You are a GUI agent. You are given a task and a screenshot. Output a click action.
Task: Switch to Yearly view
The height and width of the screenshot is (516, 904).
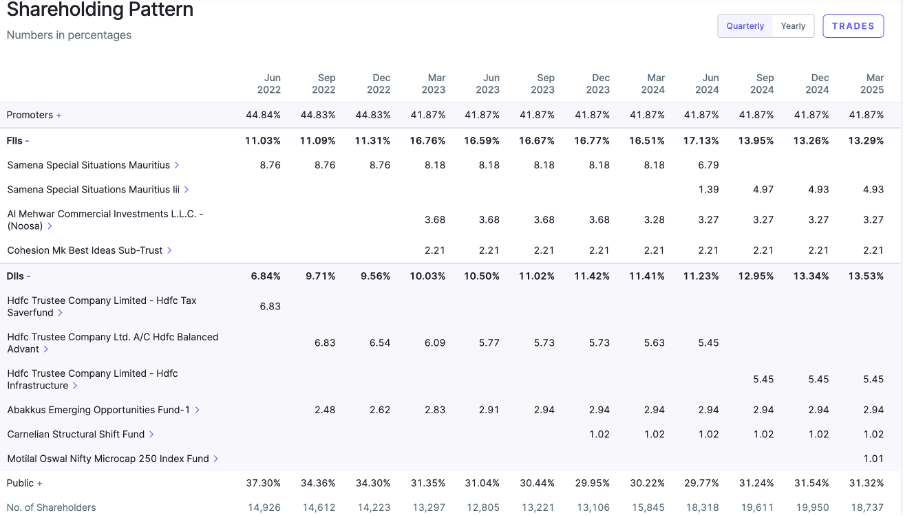[x=793, y=26]
